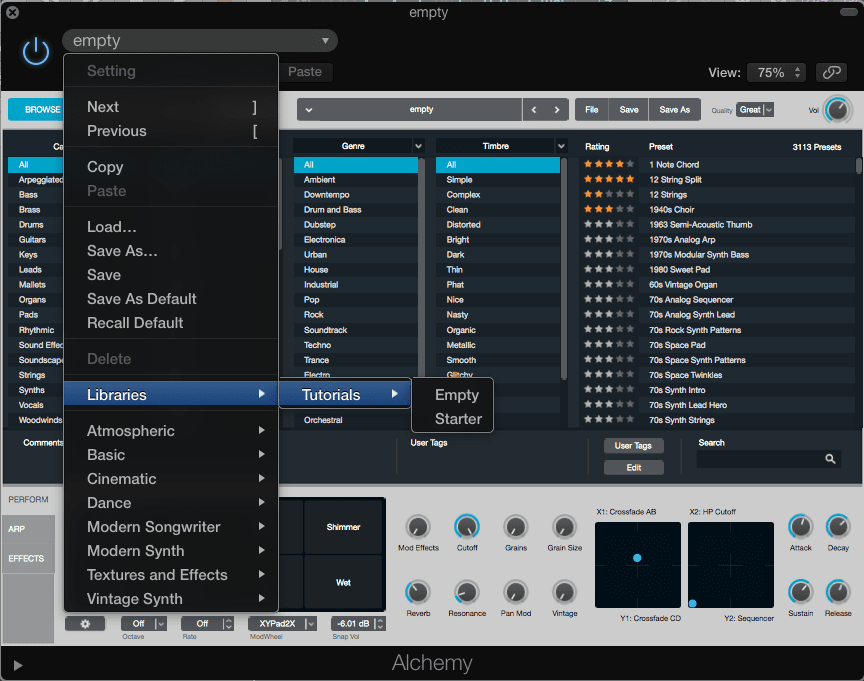Viewport: 864px width, 681px height.
Task: Open the XYPad2X ModWheel dropdown
Action: [282, 624]
